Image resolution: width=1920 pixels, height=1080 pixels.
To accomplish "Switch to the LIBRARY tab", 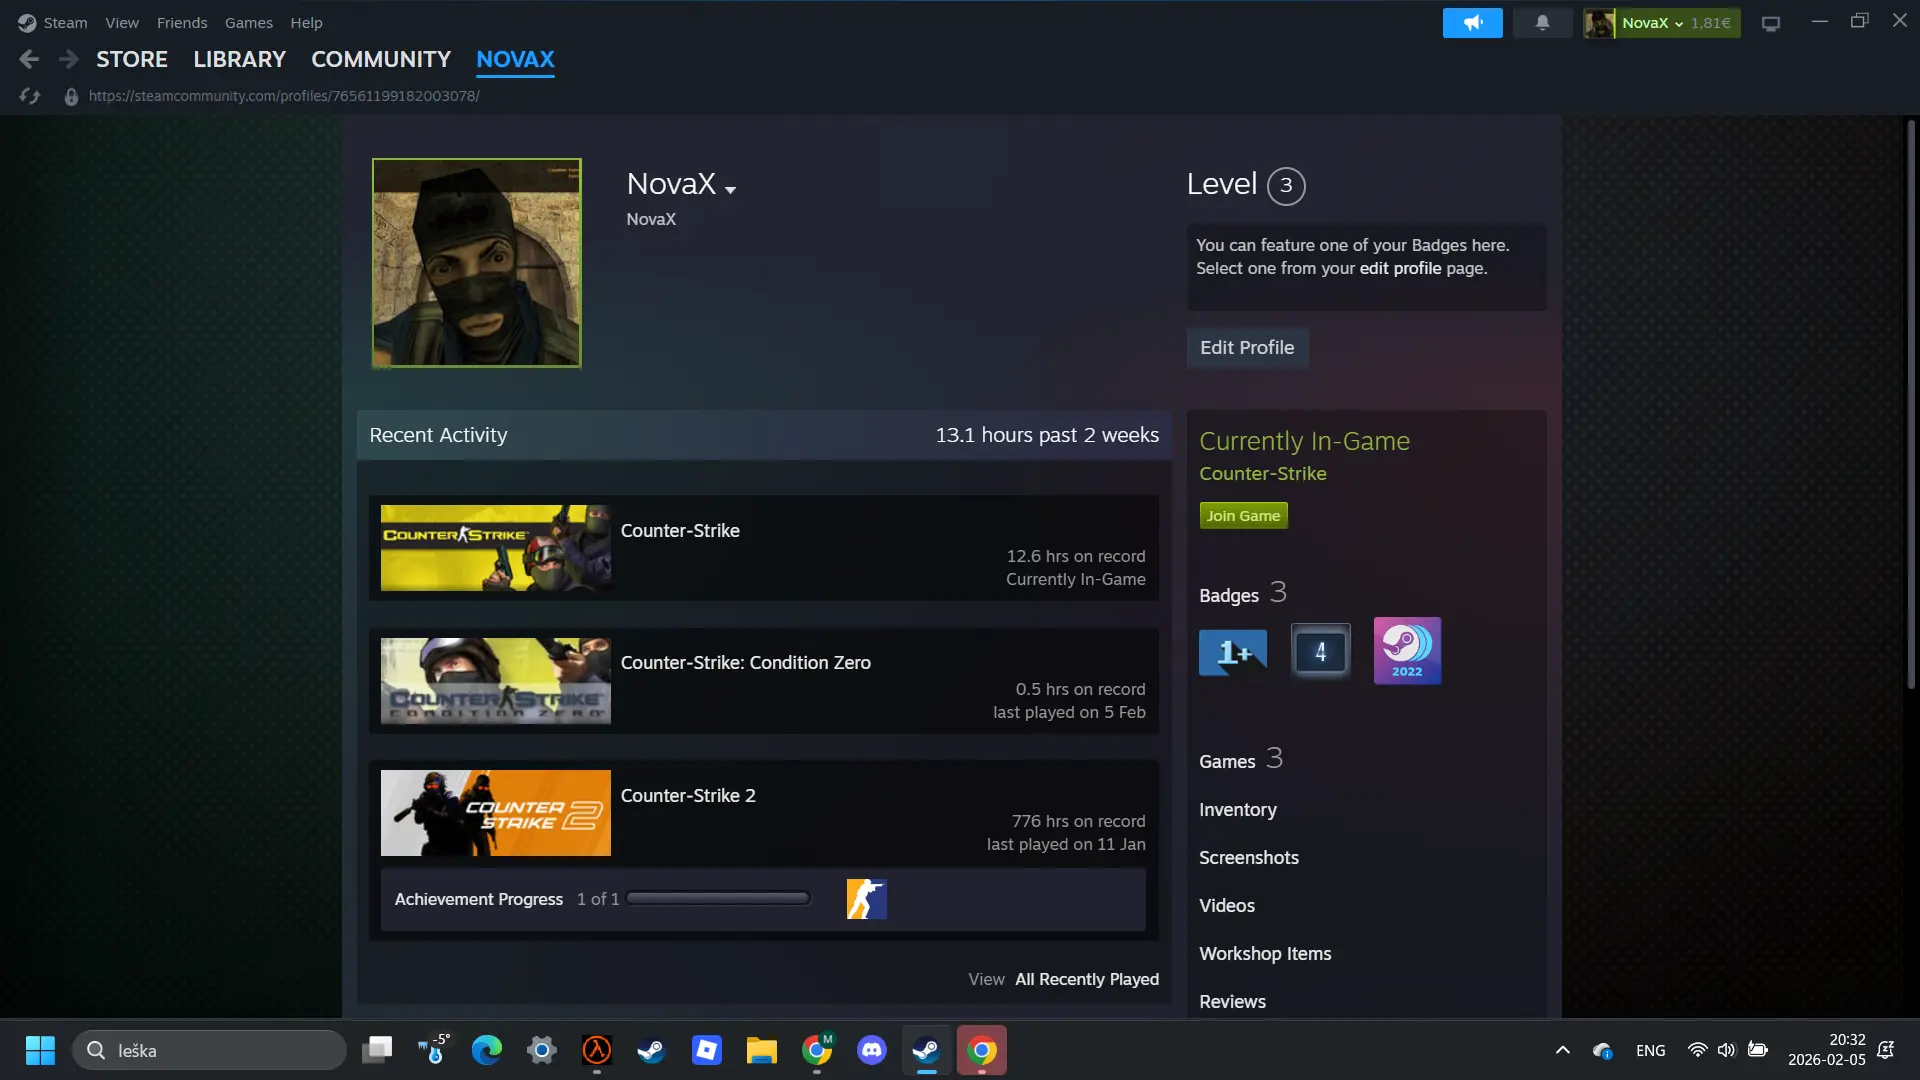I will [239, 59].
